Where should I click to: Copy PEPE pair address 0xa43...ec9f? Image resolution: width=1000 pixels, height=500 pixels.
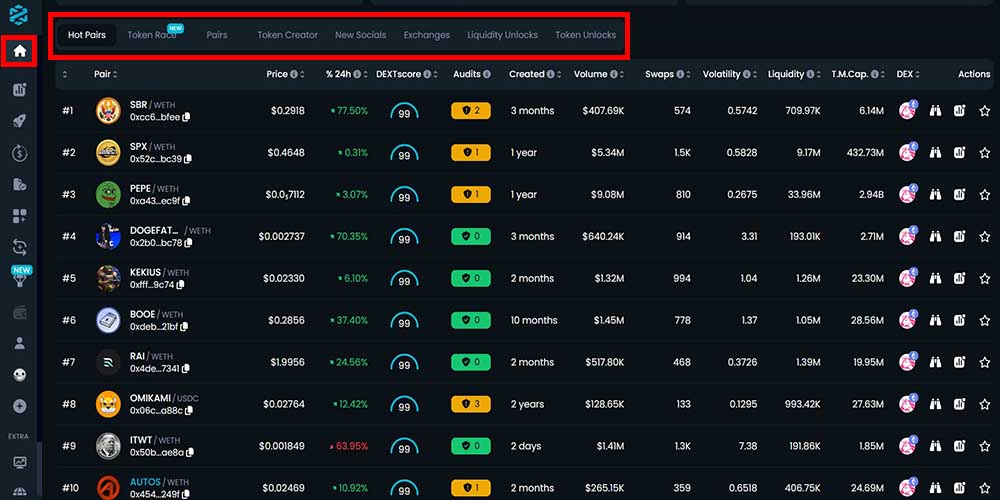(186, 201)
